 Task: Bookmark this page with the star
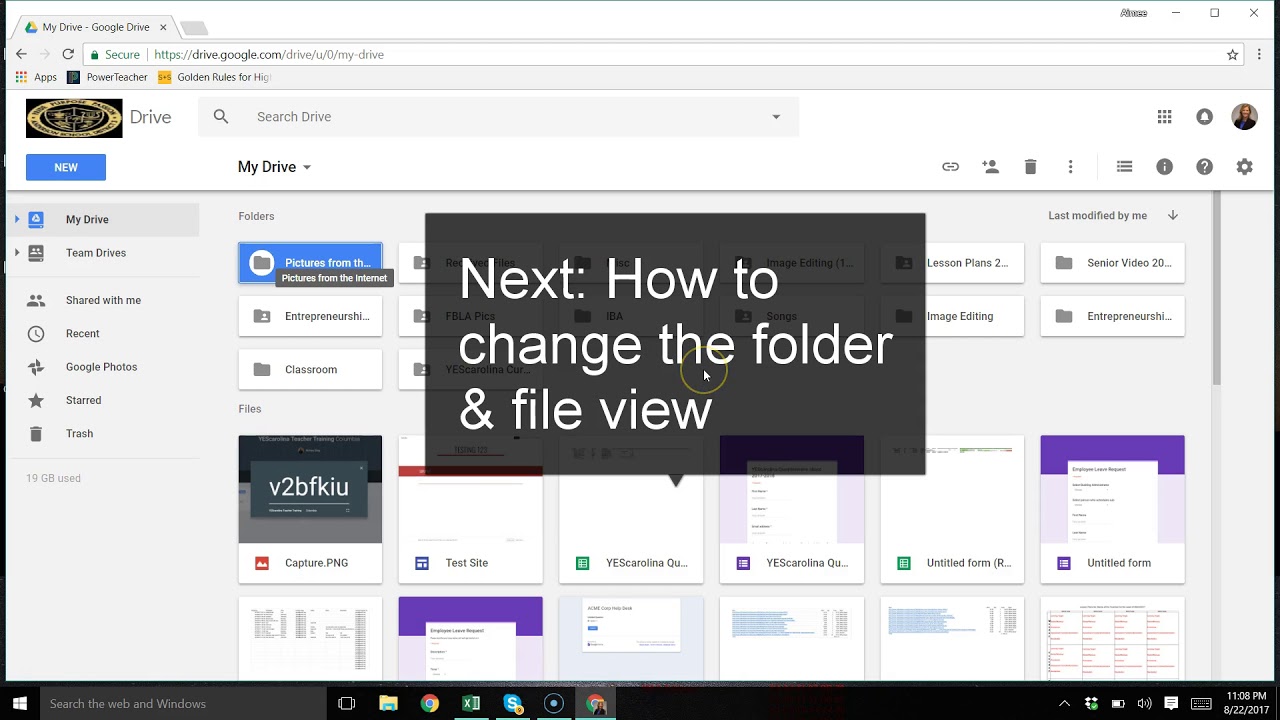pos(1233,54)
